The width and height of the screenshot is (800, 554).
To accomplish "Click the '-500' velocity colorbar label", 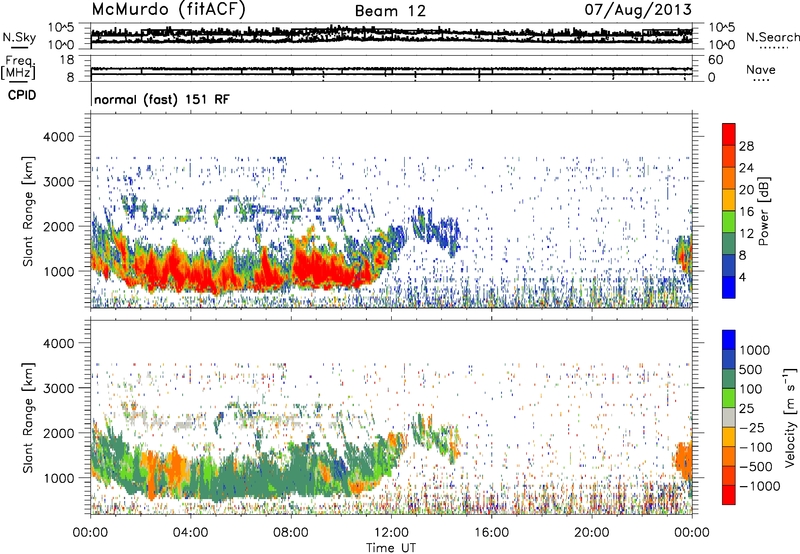I will click(756, 467).
